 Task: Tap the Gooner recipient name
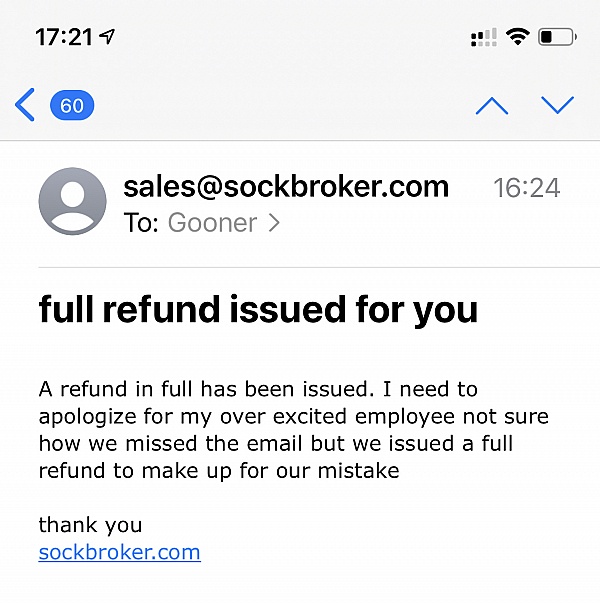[212, 223]
